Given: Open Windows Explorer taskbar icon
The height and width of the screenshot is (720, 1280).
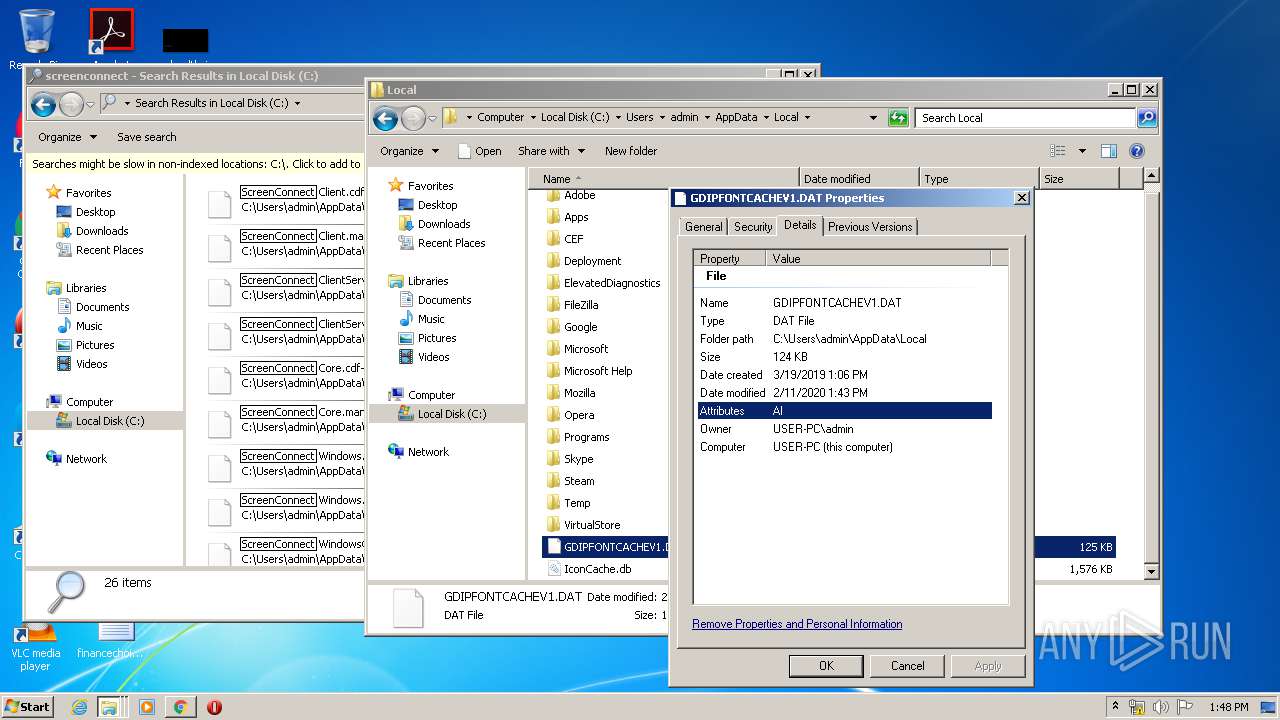Looking at the screenshot, I should point(108,707).
